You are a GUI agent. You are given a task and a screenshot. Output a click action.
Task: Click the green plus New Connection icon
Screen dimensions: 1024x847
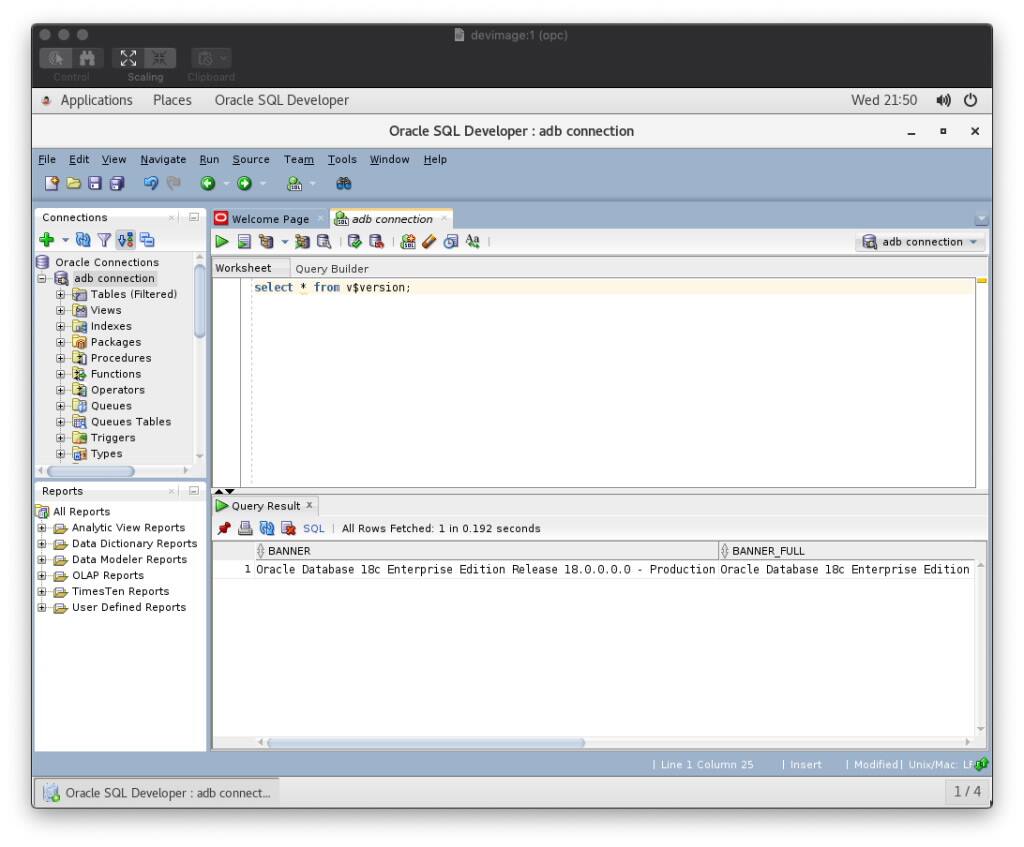(x=46, y=240)
